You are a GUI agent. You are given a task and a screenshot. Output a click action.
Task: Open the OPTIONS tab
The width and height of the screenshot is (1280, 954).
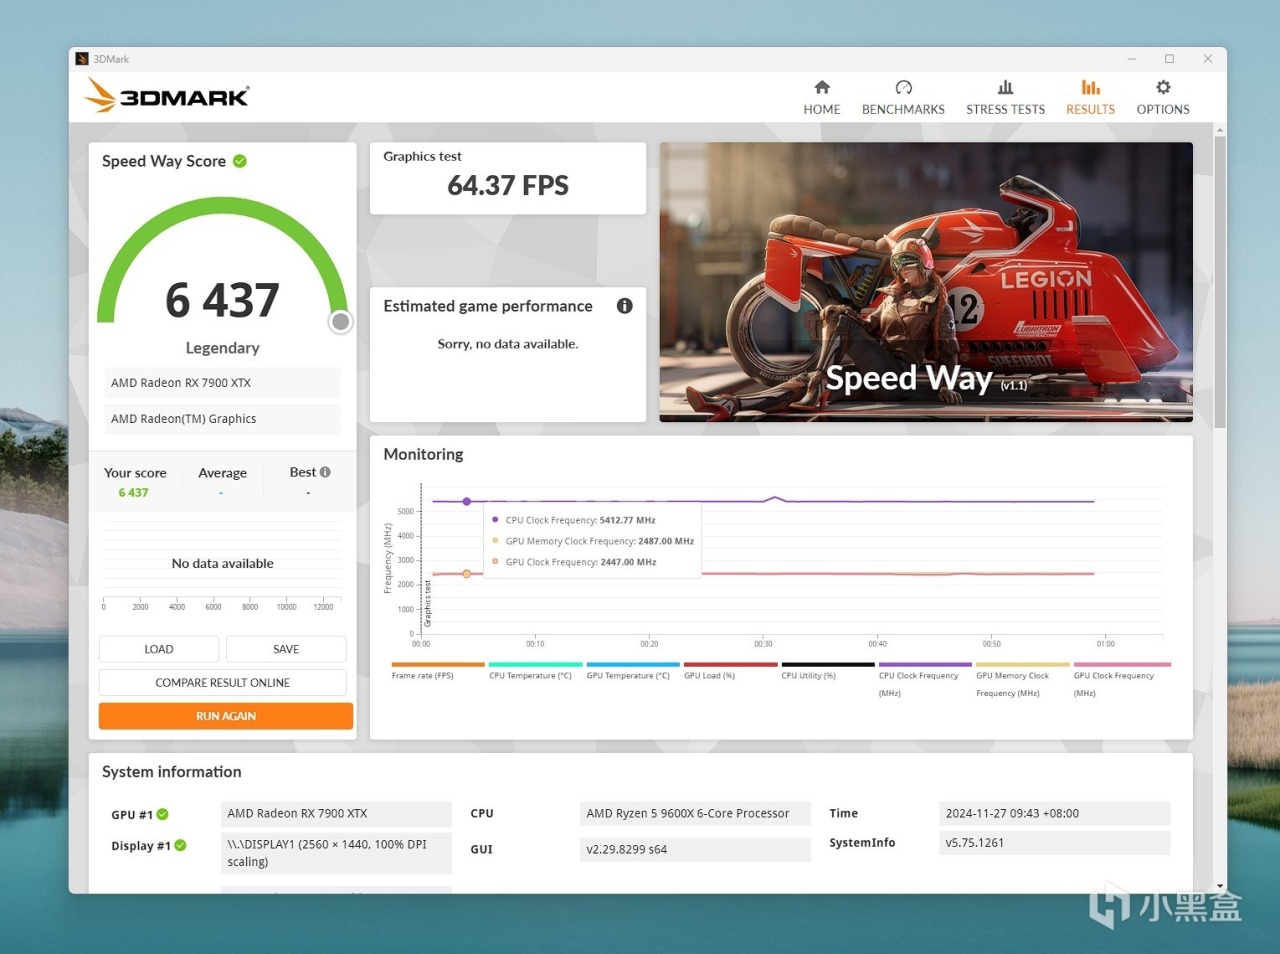pyautogui.click(x=1163, y=97)
